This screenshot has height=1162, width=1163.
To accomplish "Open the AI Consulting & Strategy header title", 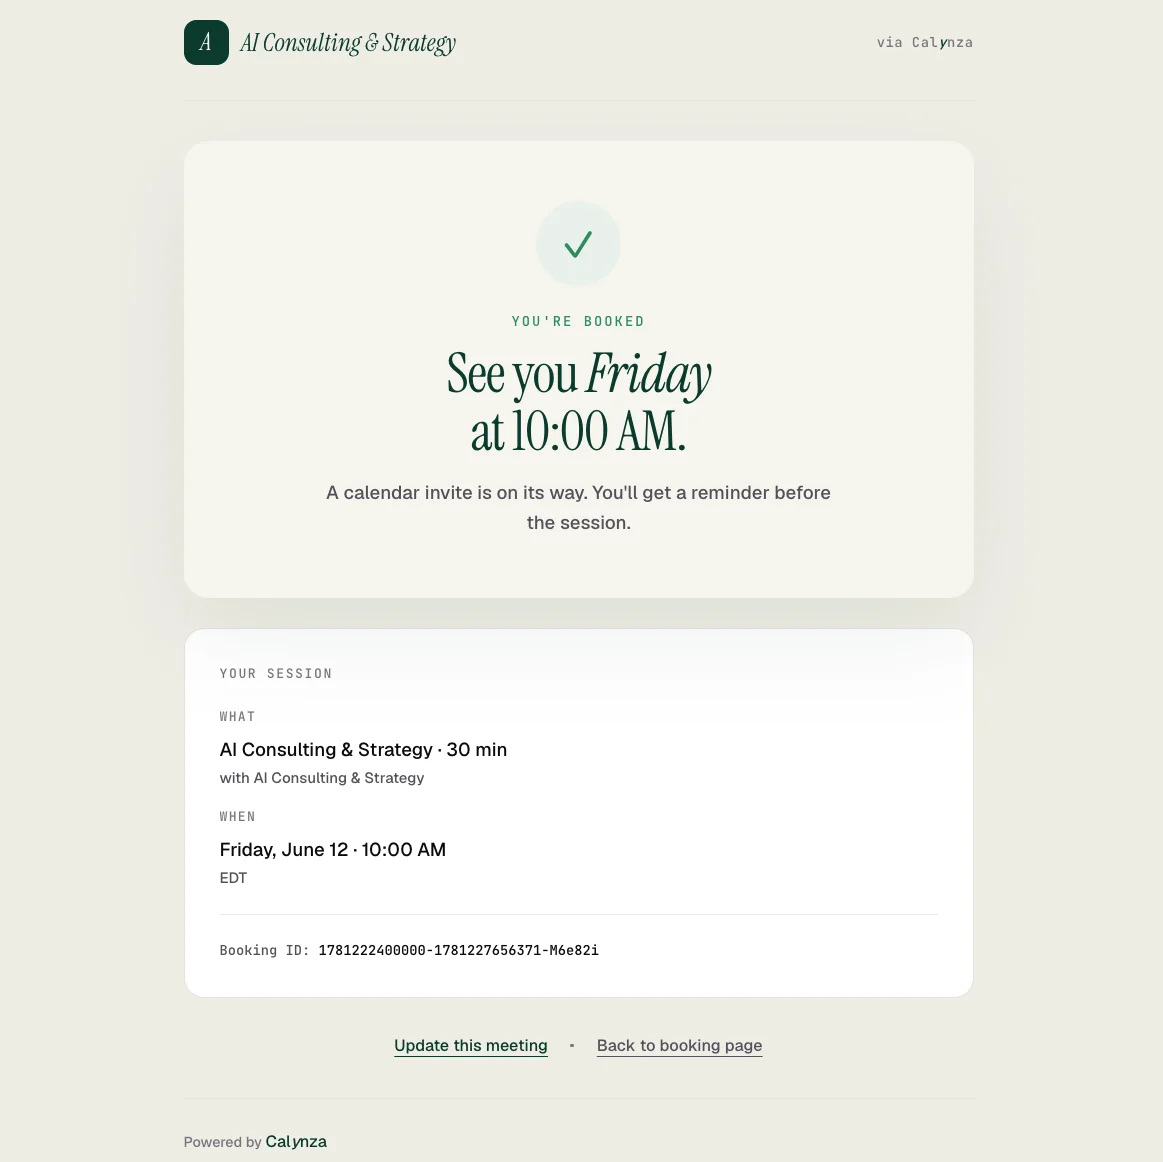I will [x=348, y=43].
